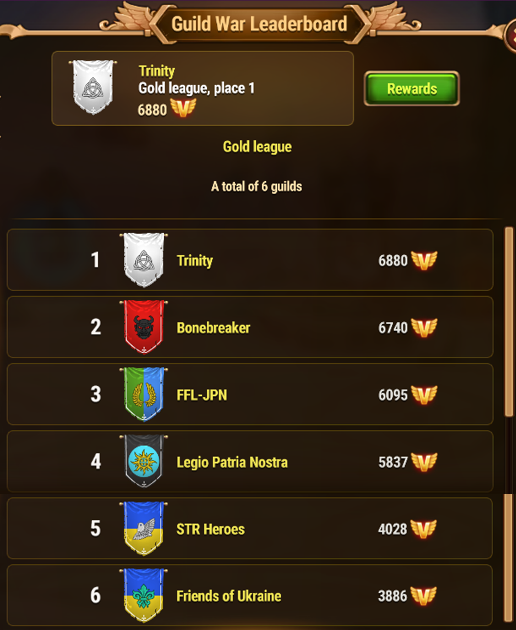This screenshot has height=630, width=516.
Task: Click the STR Heroes eagle banner
Action: [143, 528]
